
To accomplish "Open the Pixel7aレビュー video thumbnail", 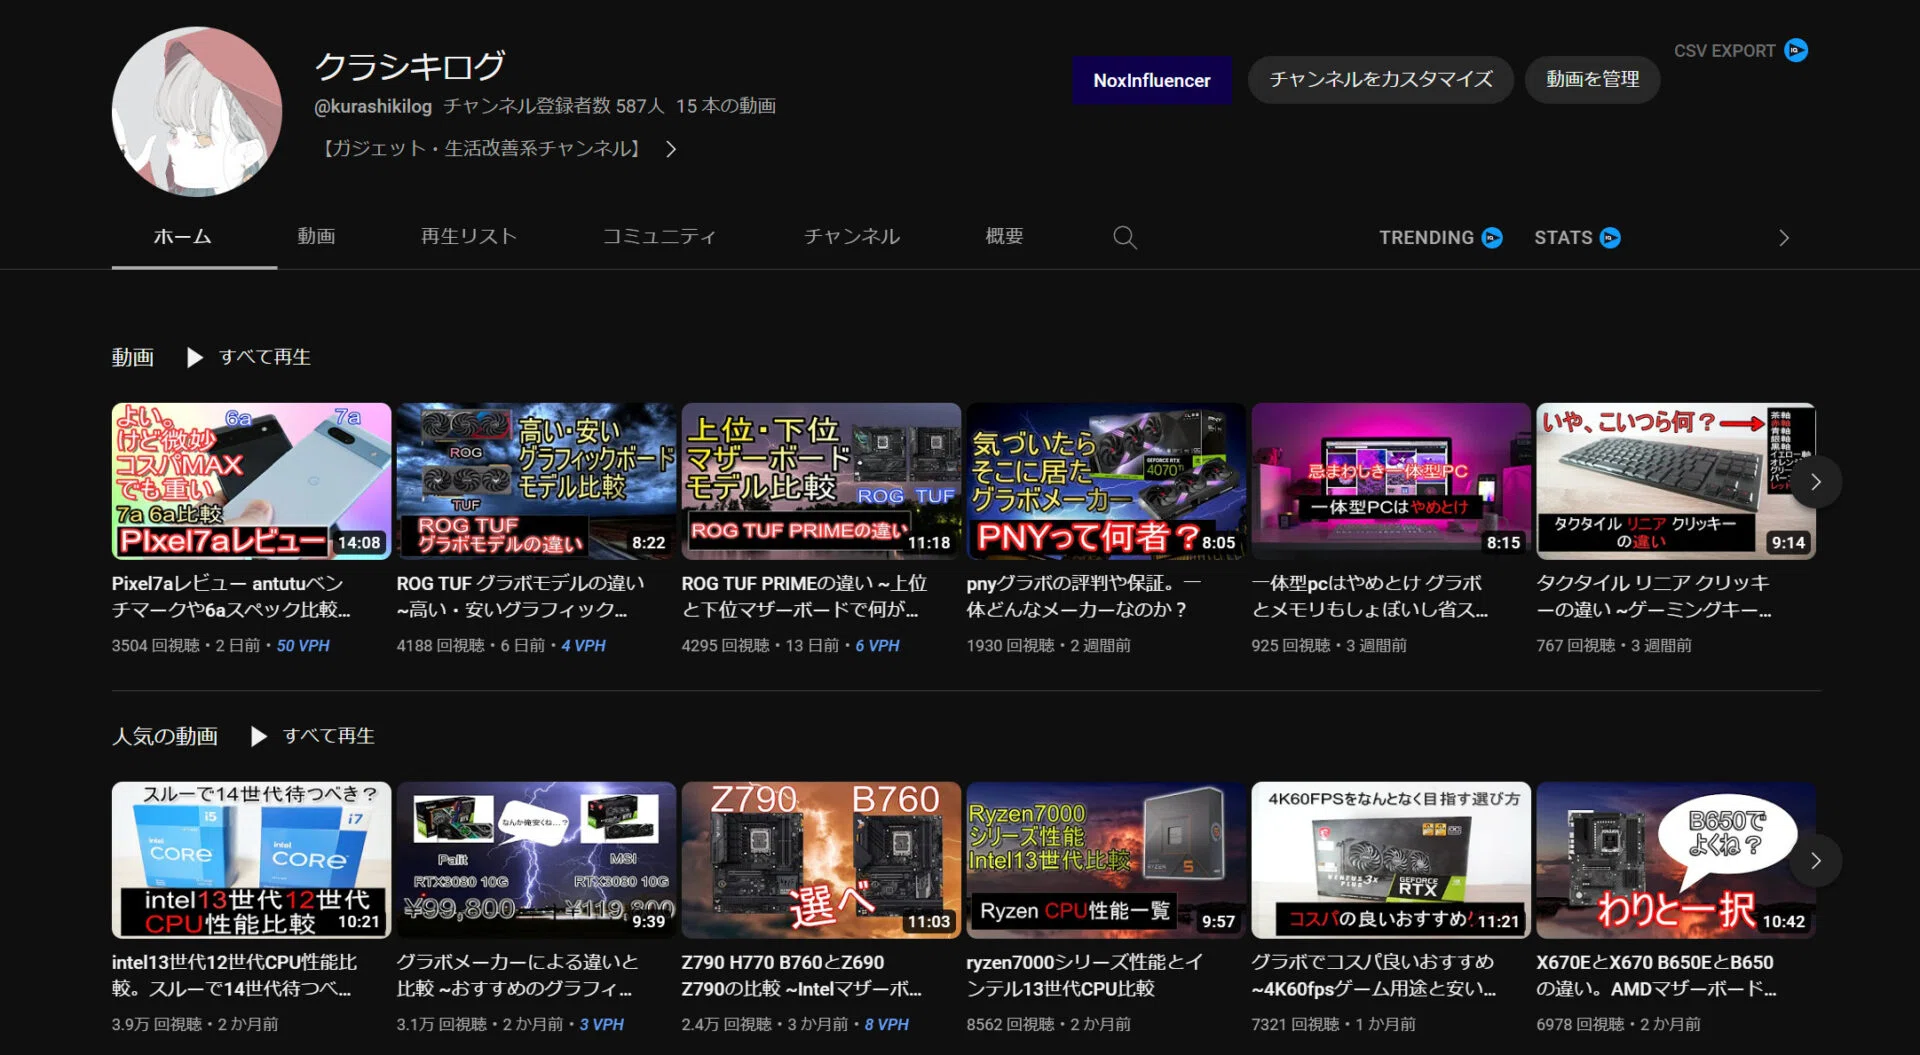I will point(251,481).
